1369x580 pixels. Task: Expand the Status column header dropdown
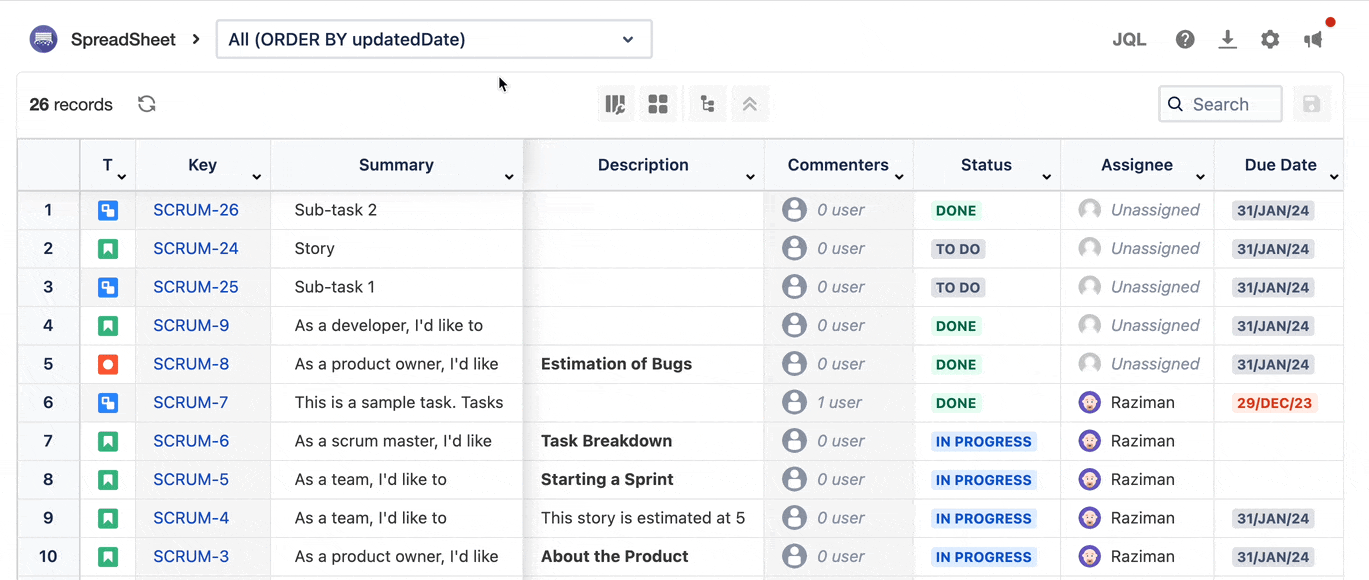(1046, 177)
